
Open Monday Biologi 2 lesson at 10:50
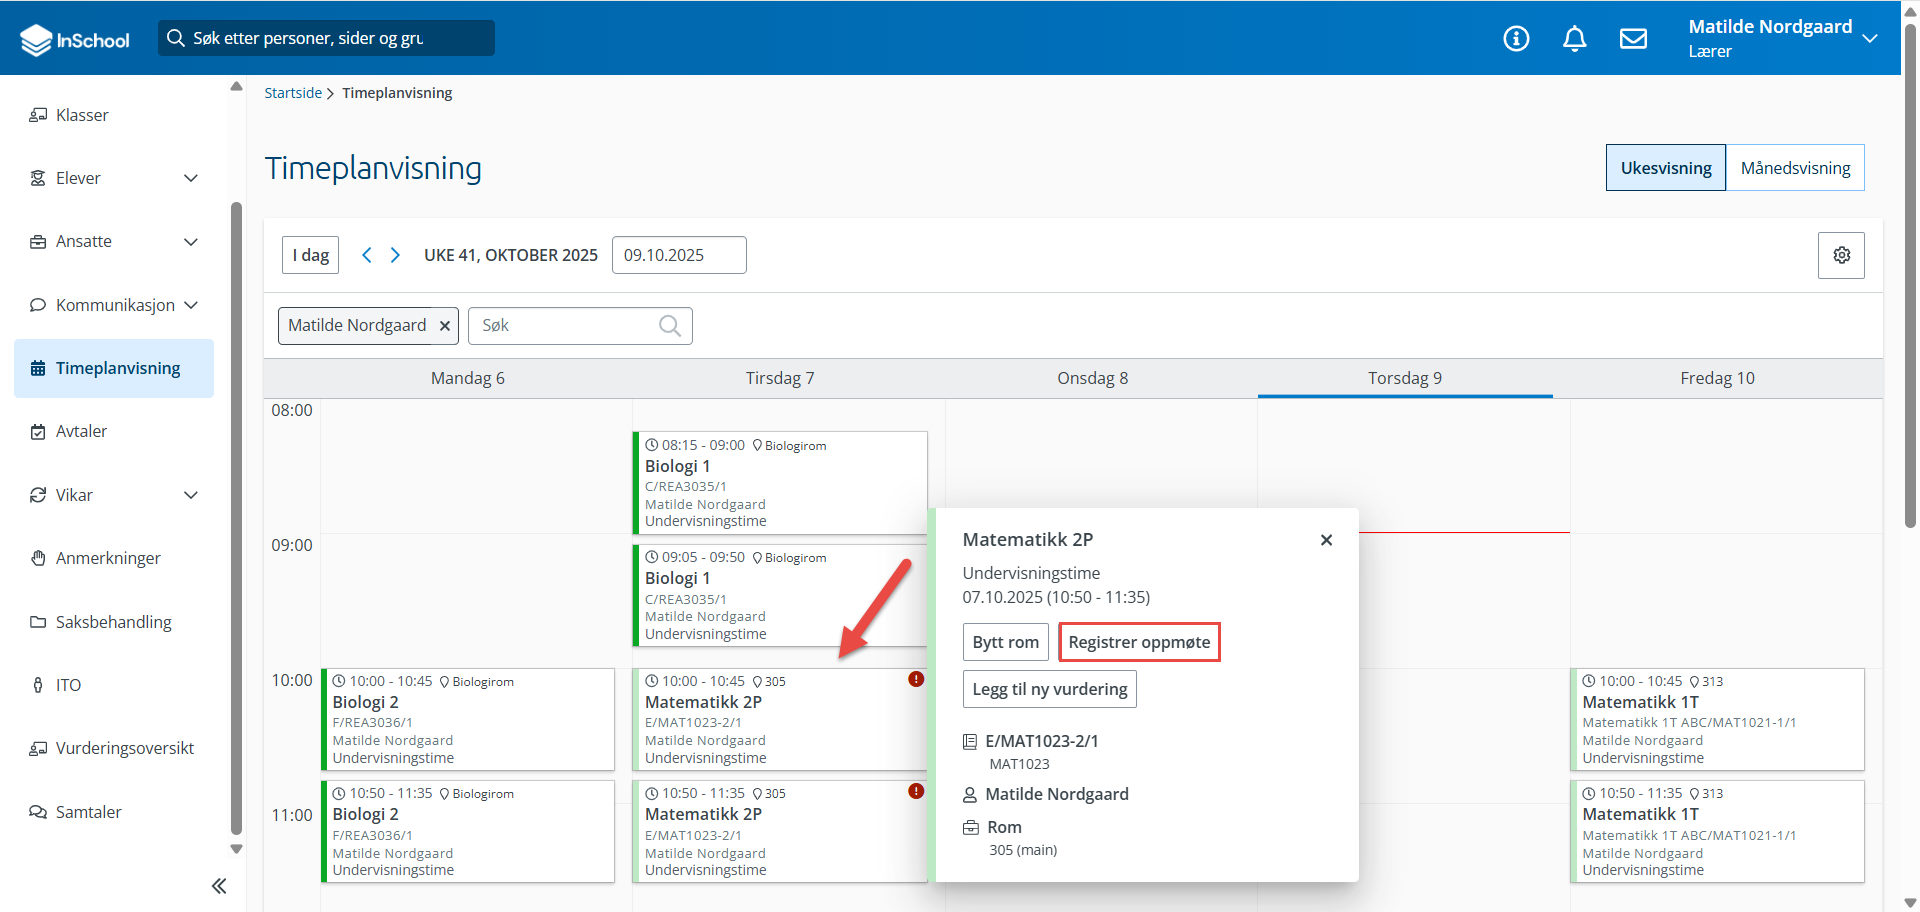(x=468, y=831)
